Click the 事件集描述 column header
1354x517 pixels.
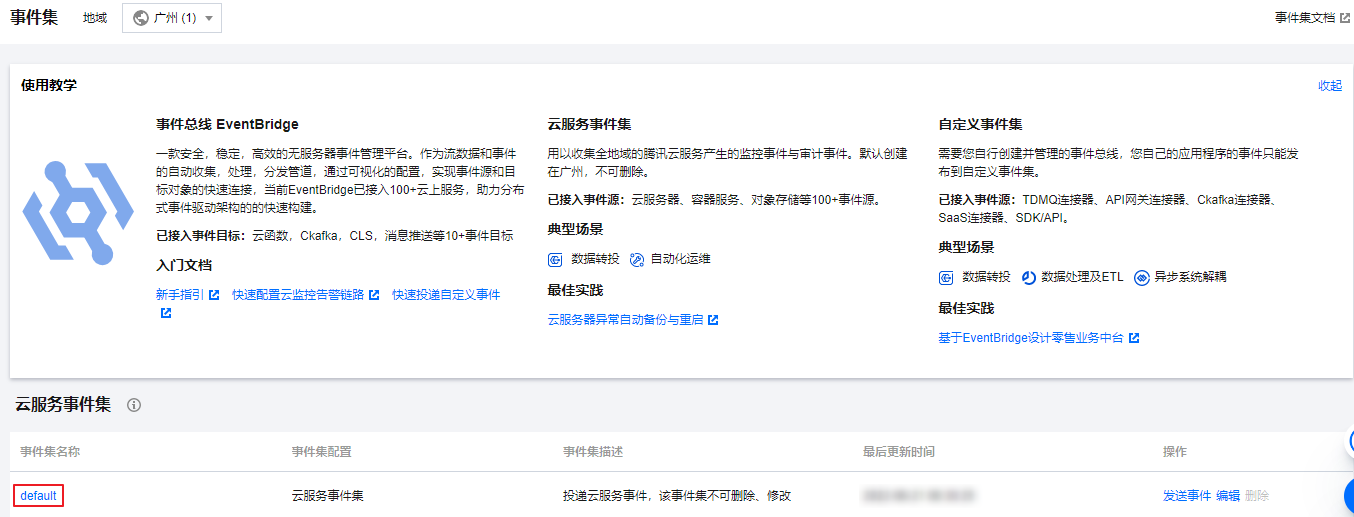[x=593, y=452]
